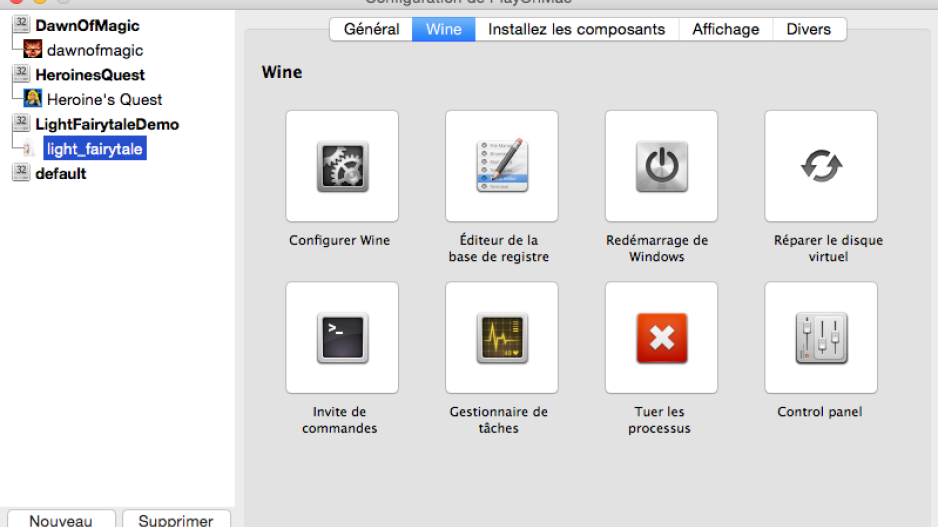Click the Heroine's Quest shortcut icon
The width and height of the screenshot is (938, 527).
click(32, 99)
